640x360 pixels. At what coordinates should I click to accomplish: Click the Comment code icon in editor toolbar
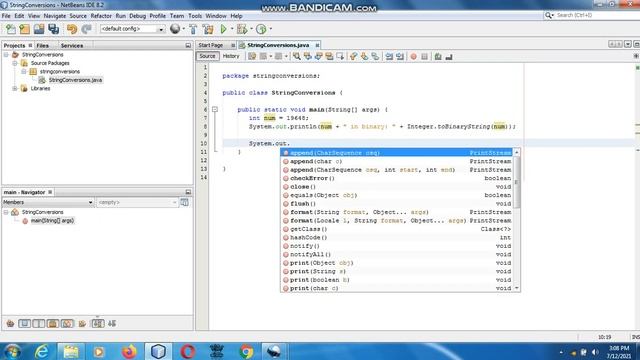click(x=438, y=56)
